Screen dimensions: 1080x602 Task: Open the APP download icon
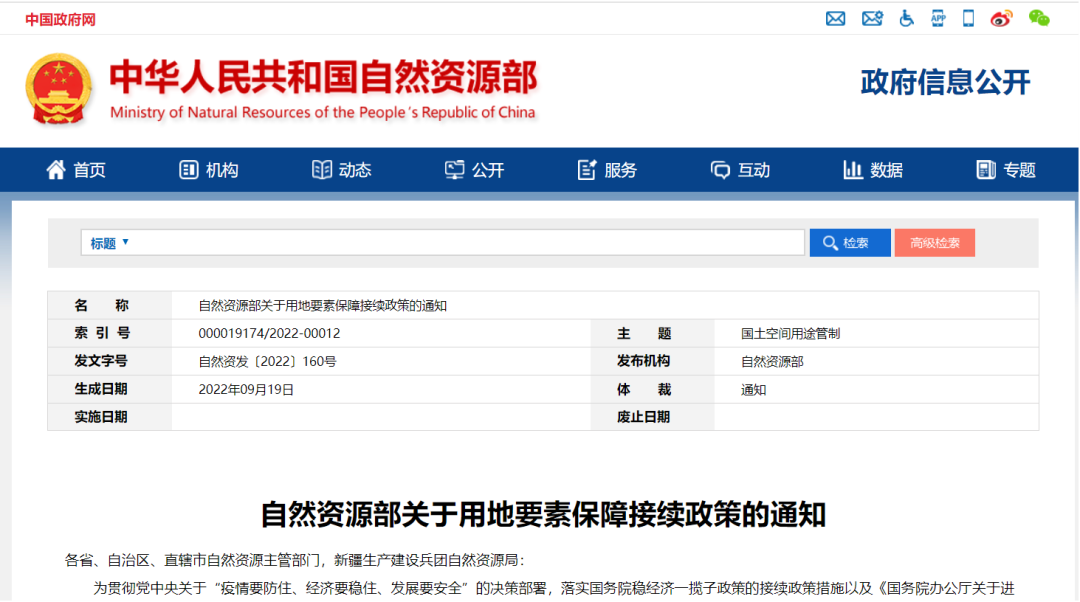click(937, 18)
